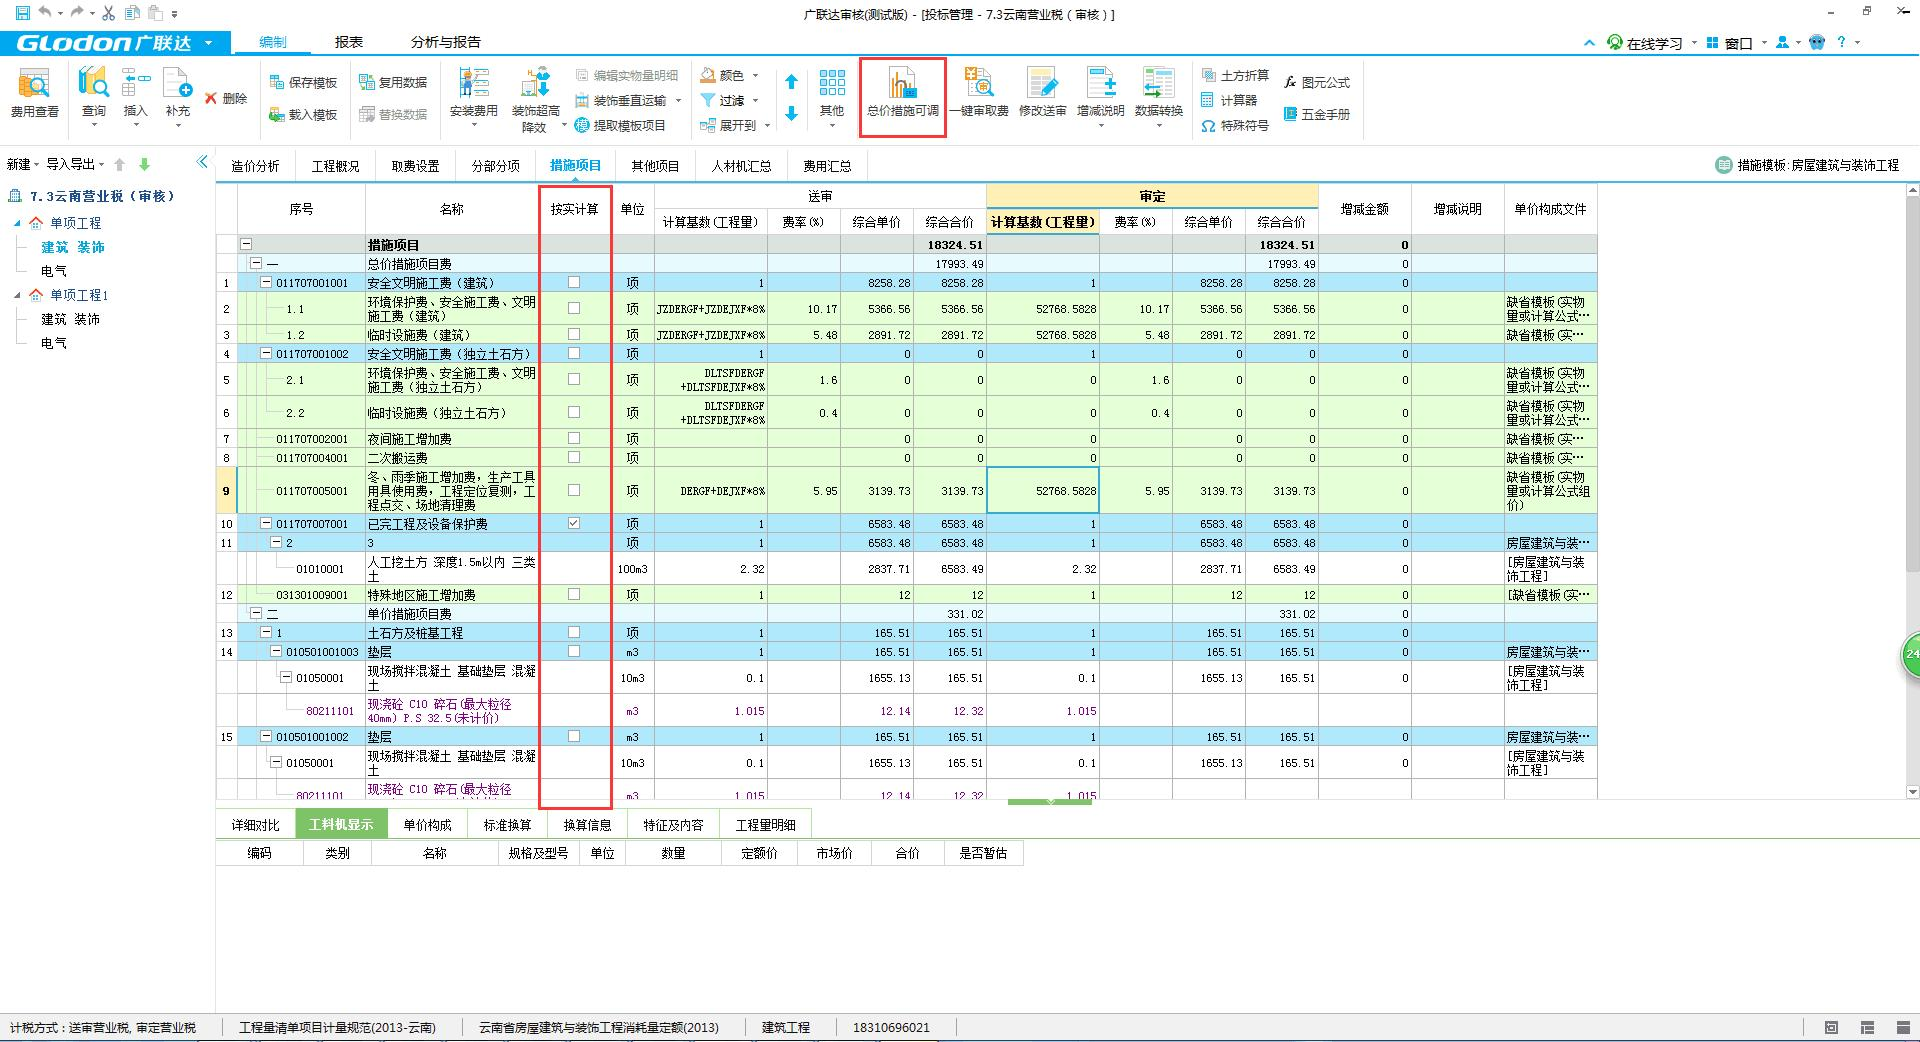Select 电气 under 单项工程1 in tree

54,343
